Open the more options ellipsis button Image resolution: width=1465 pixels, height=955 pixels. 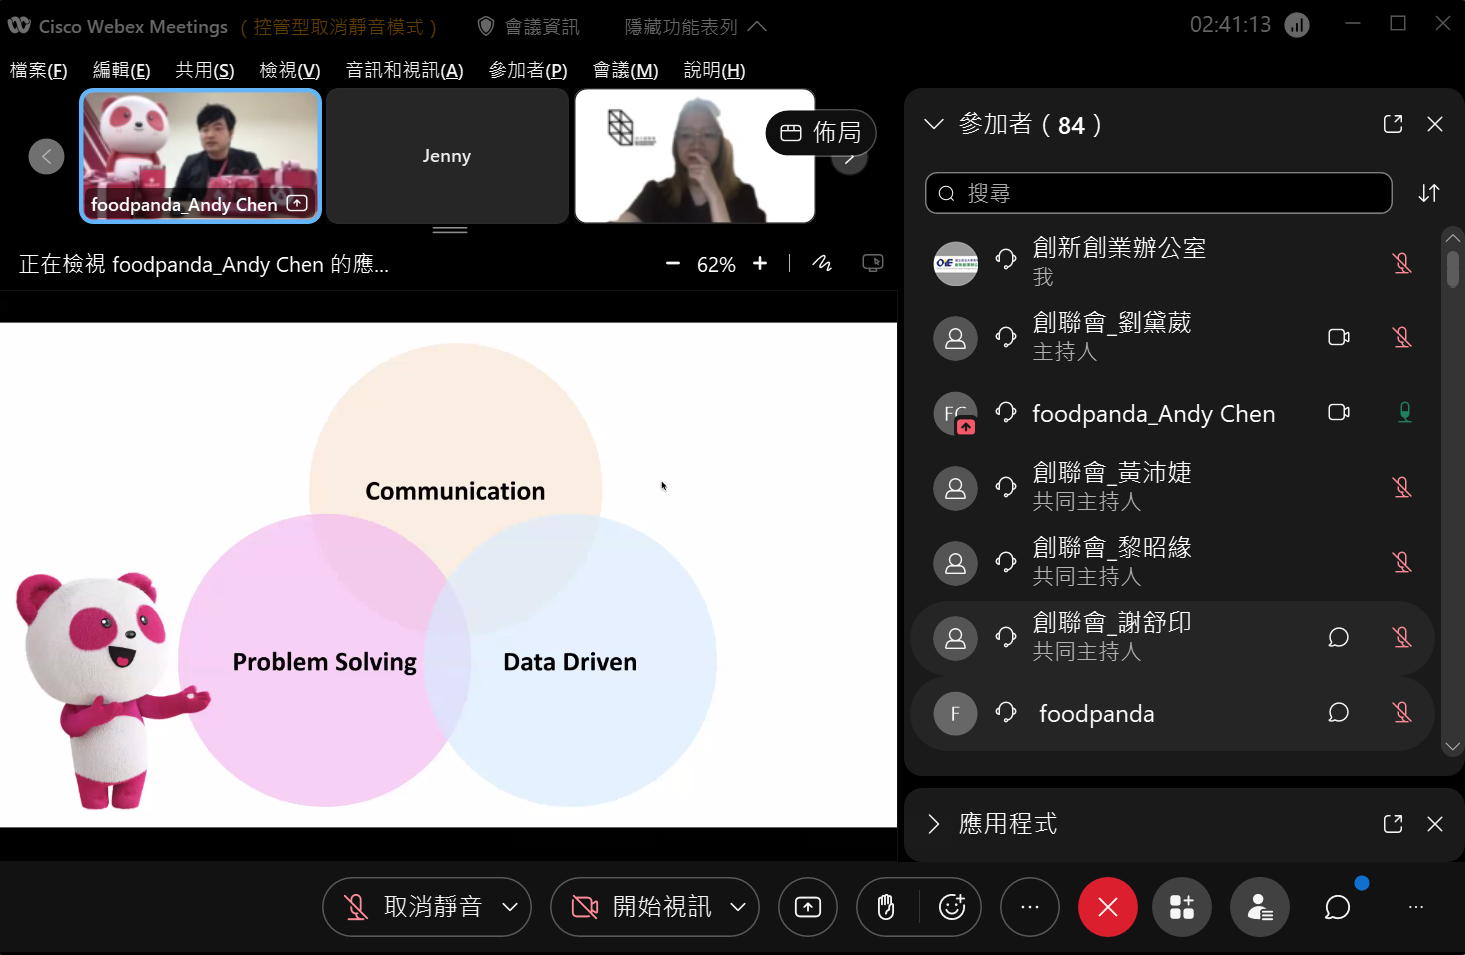coord(1030,907)
